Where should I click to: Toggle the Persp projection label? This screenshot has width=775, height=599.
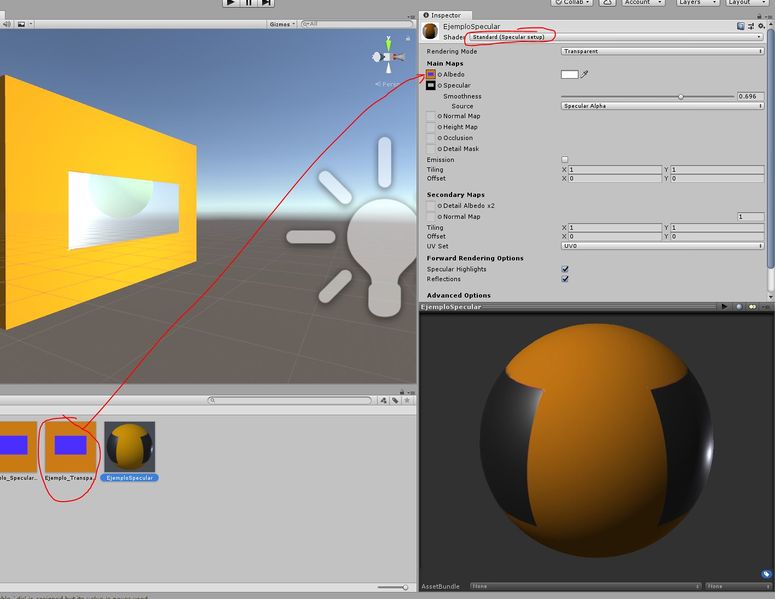pyautogui.click(x=388, y=84)
